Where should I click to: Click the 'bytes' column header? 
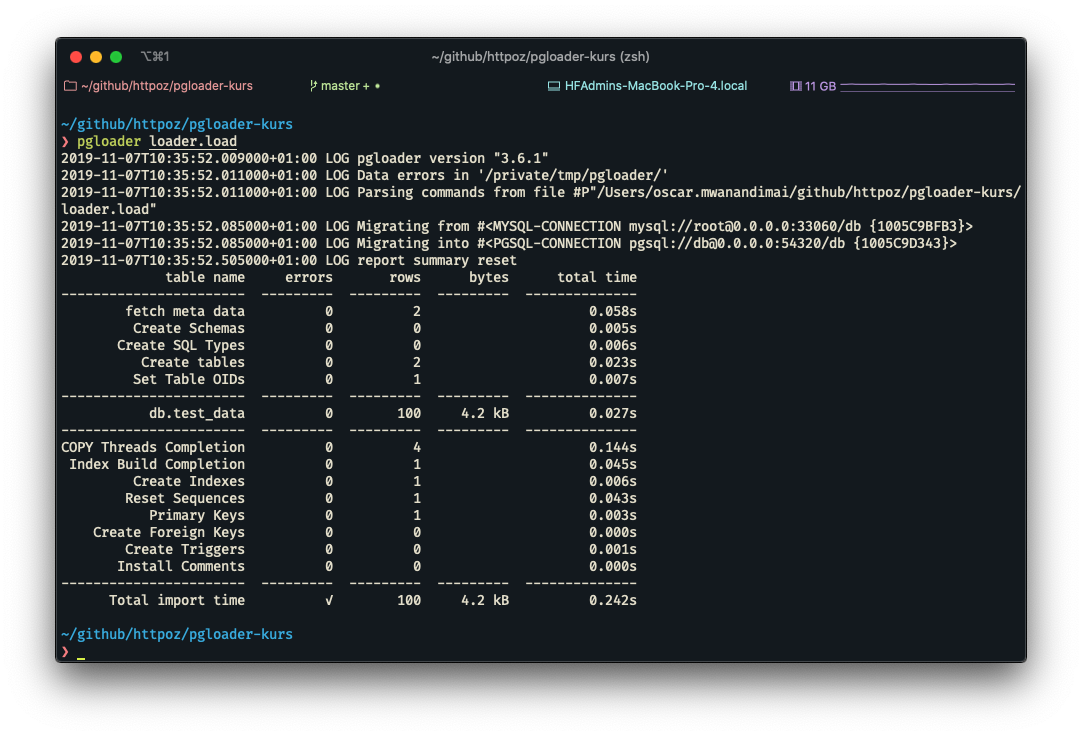[x=489, y=277]
